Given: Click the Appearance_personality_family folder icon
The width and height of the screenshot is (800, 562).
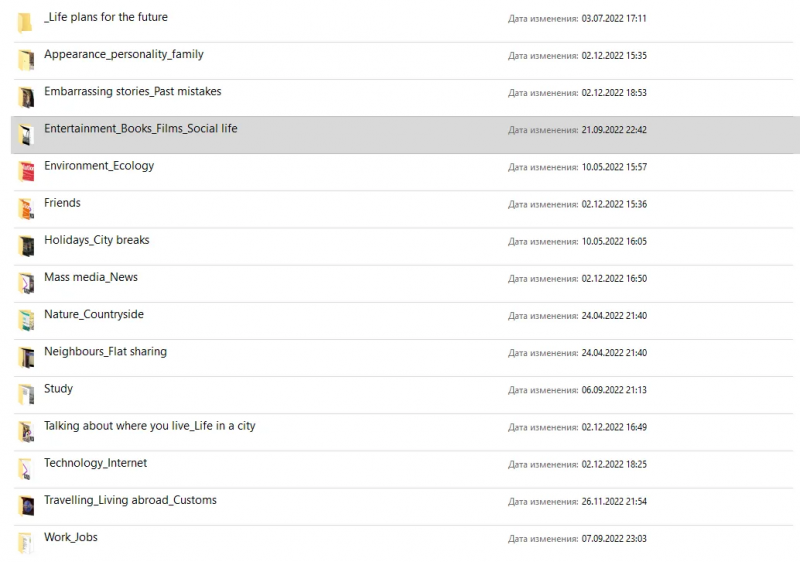Looking at the screenshot, I should click(x=26, y=60).
